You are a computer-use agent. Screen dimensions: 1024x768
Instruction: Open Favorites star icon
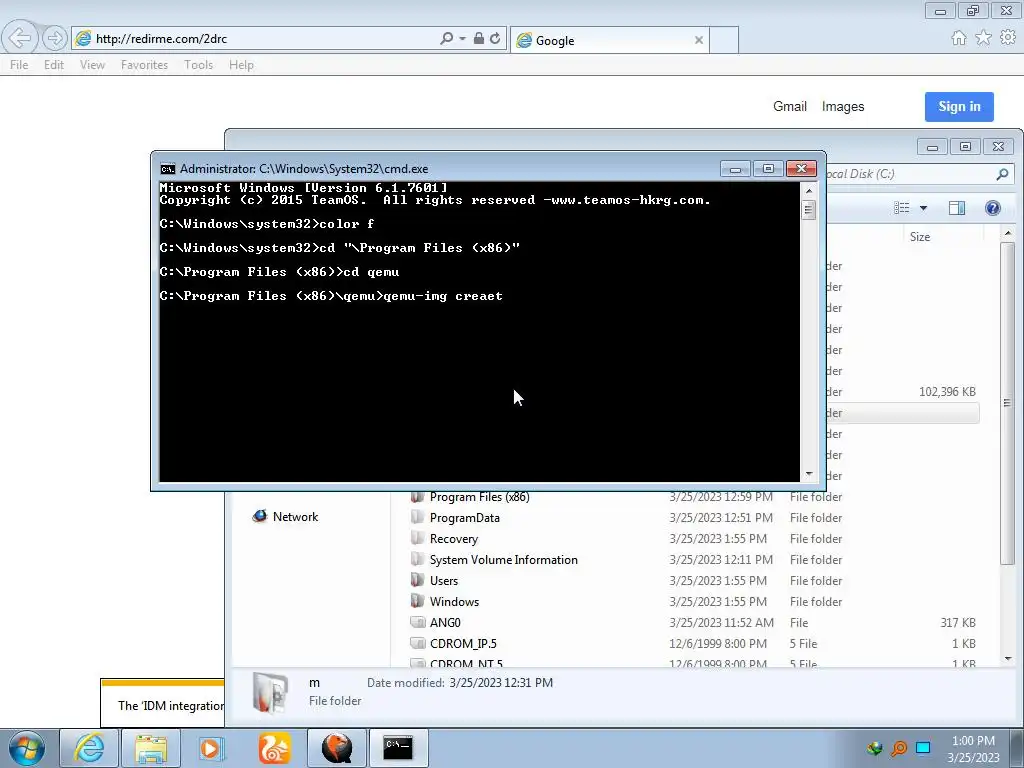point(983,38)
